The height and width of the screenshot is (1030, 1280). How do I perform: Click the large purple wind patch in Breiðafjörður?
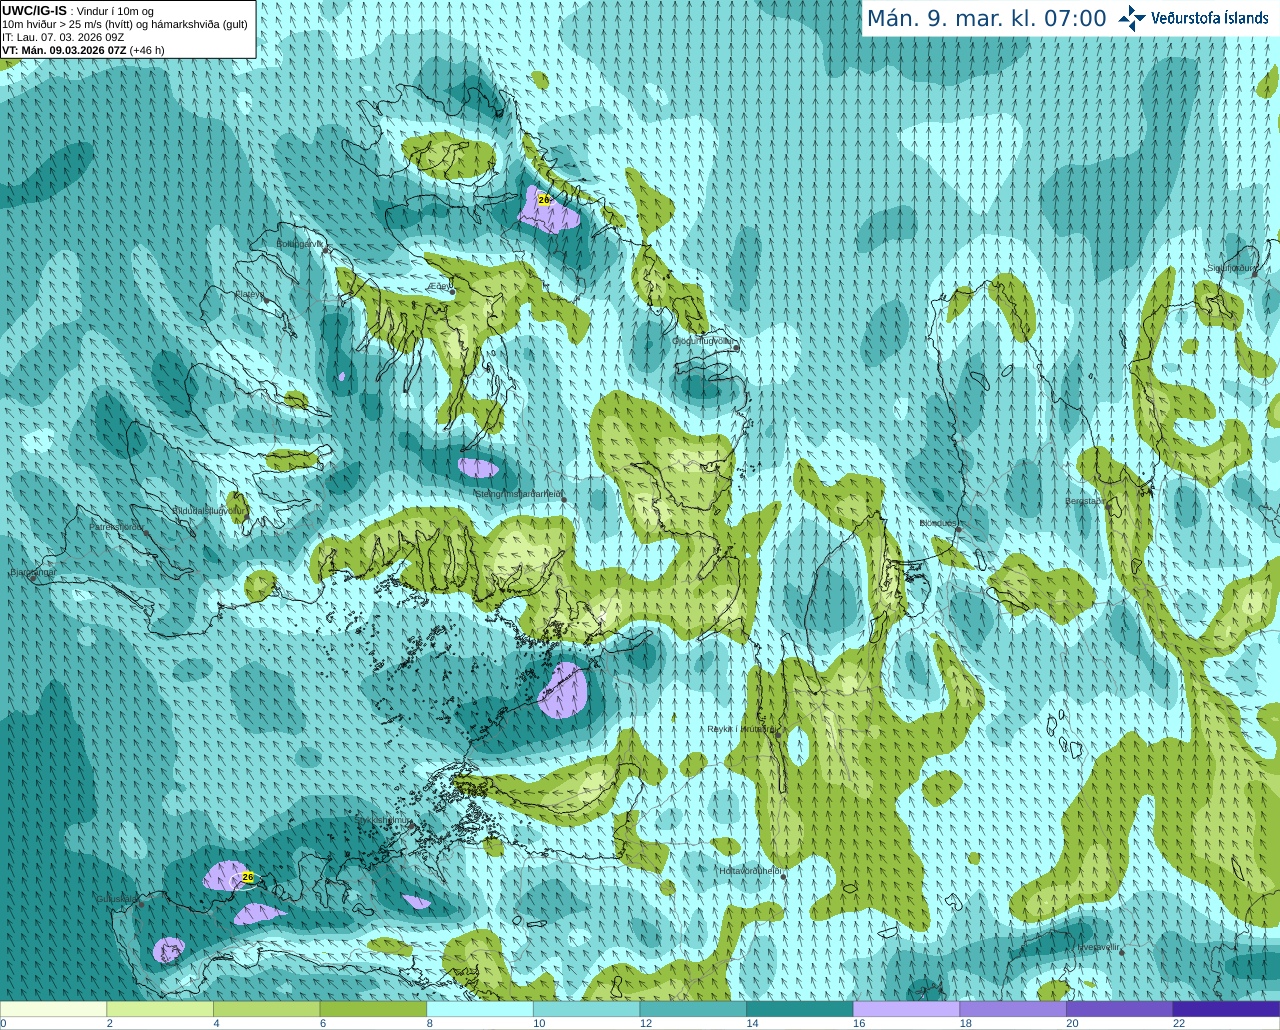(562, 691)
